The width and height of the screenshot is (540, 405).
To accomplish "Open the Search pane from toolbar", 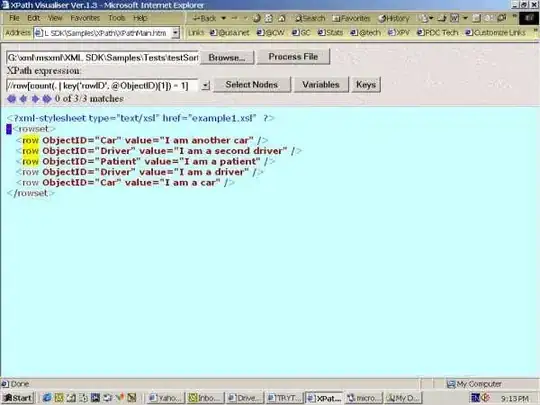I will coord(310,18).
